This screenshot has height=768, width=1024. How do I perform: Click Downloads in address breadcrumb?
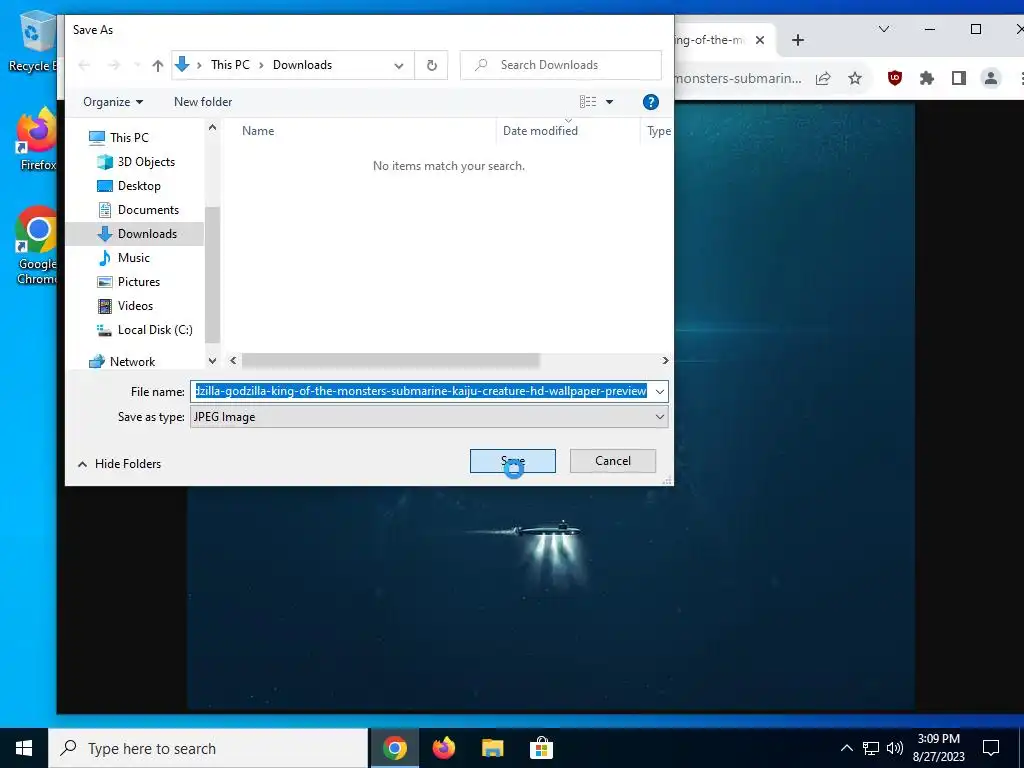302,65
